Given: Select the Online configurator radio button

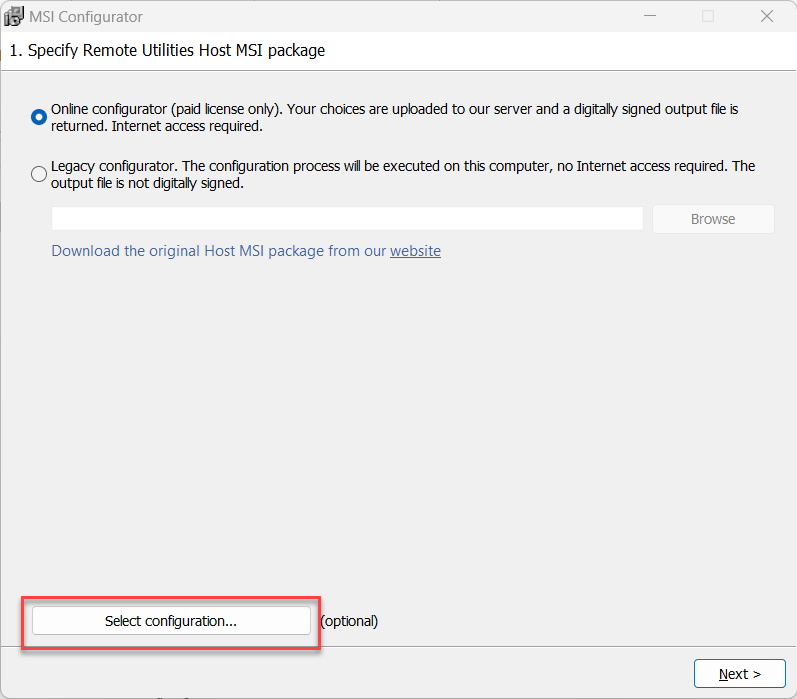Looking at the screenshot, I should pyautogui.click(x=39, y=117).
